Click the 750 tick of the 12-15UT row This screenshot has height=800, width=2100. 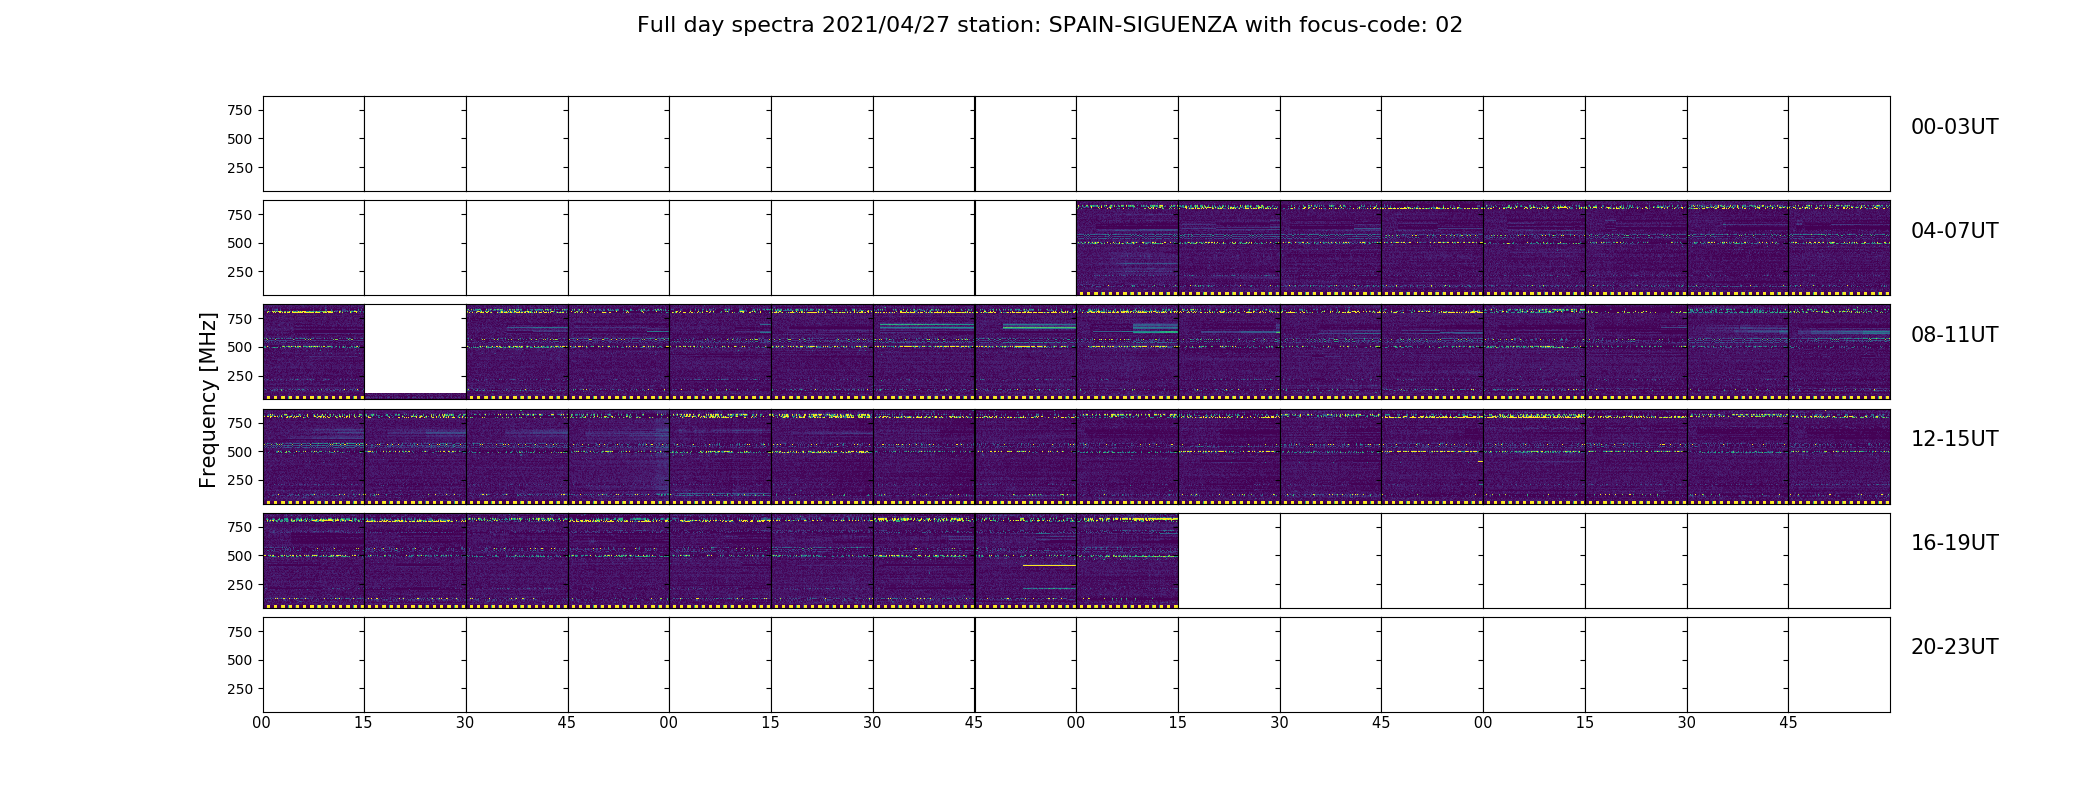click(239, 423)
